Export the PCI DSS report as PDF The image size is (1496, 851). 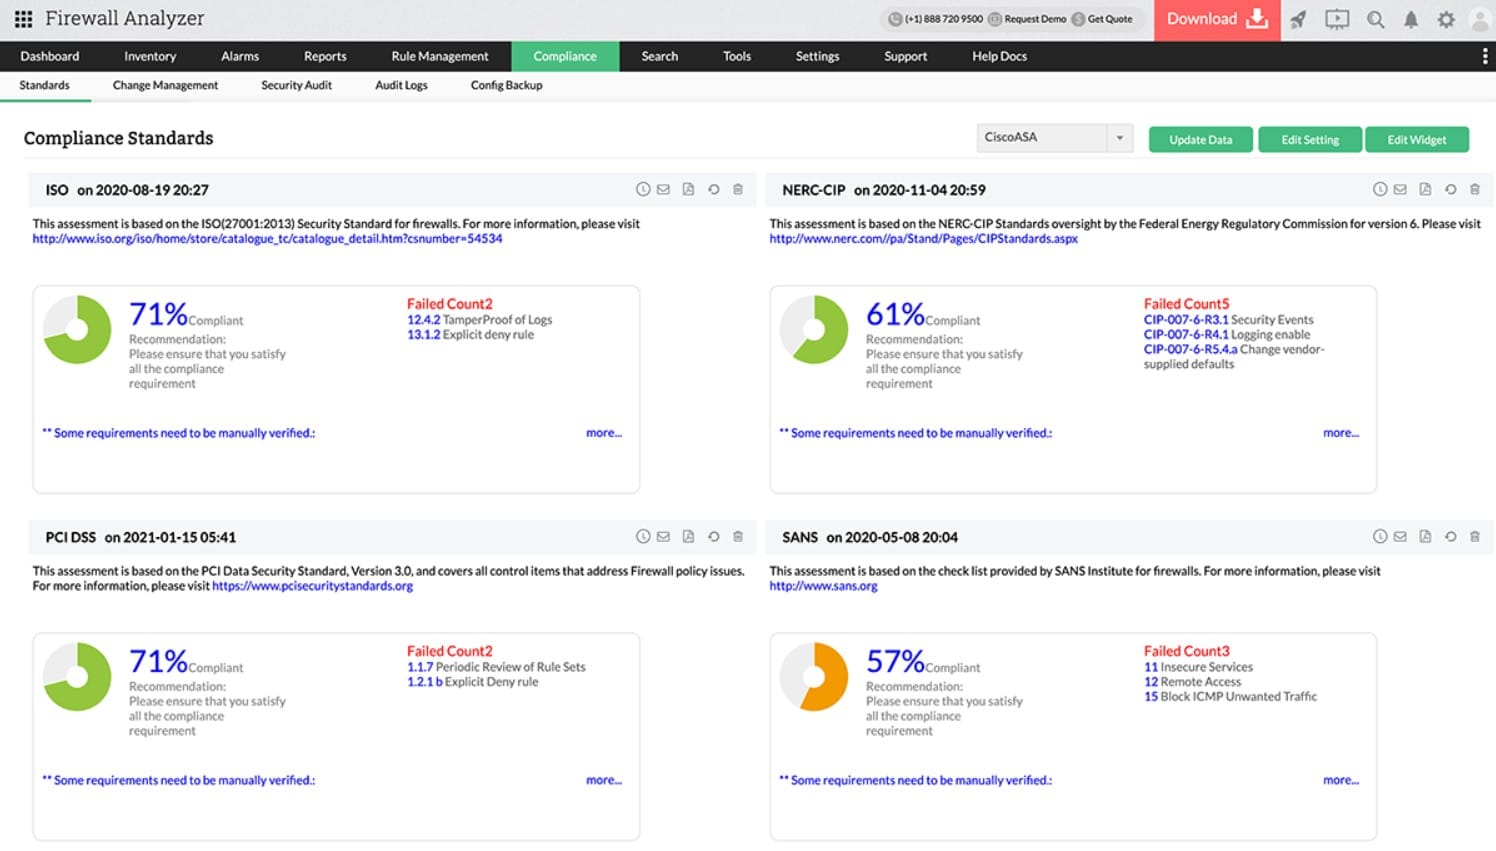pos(688,536)
